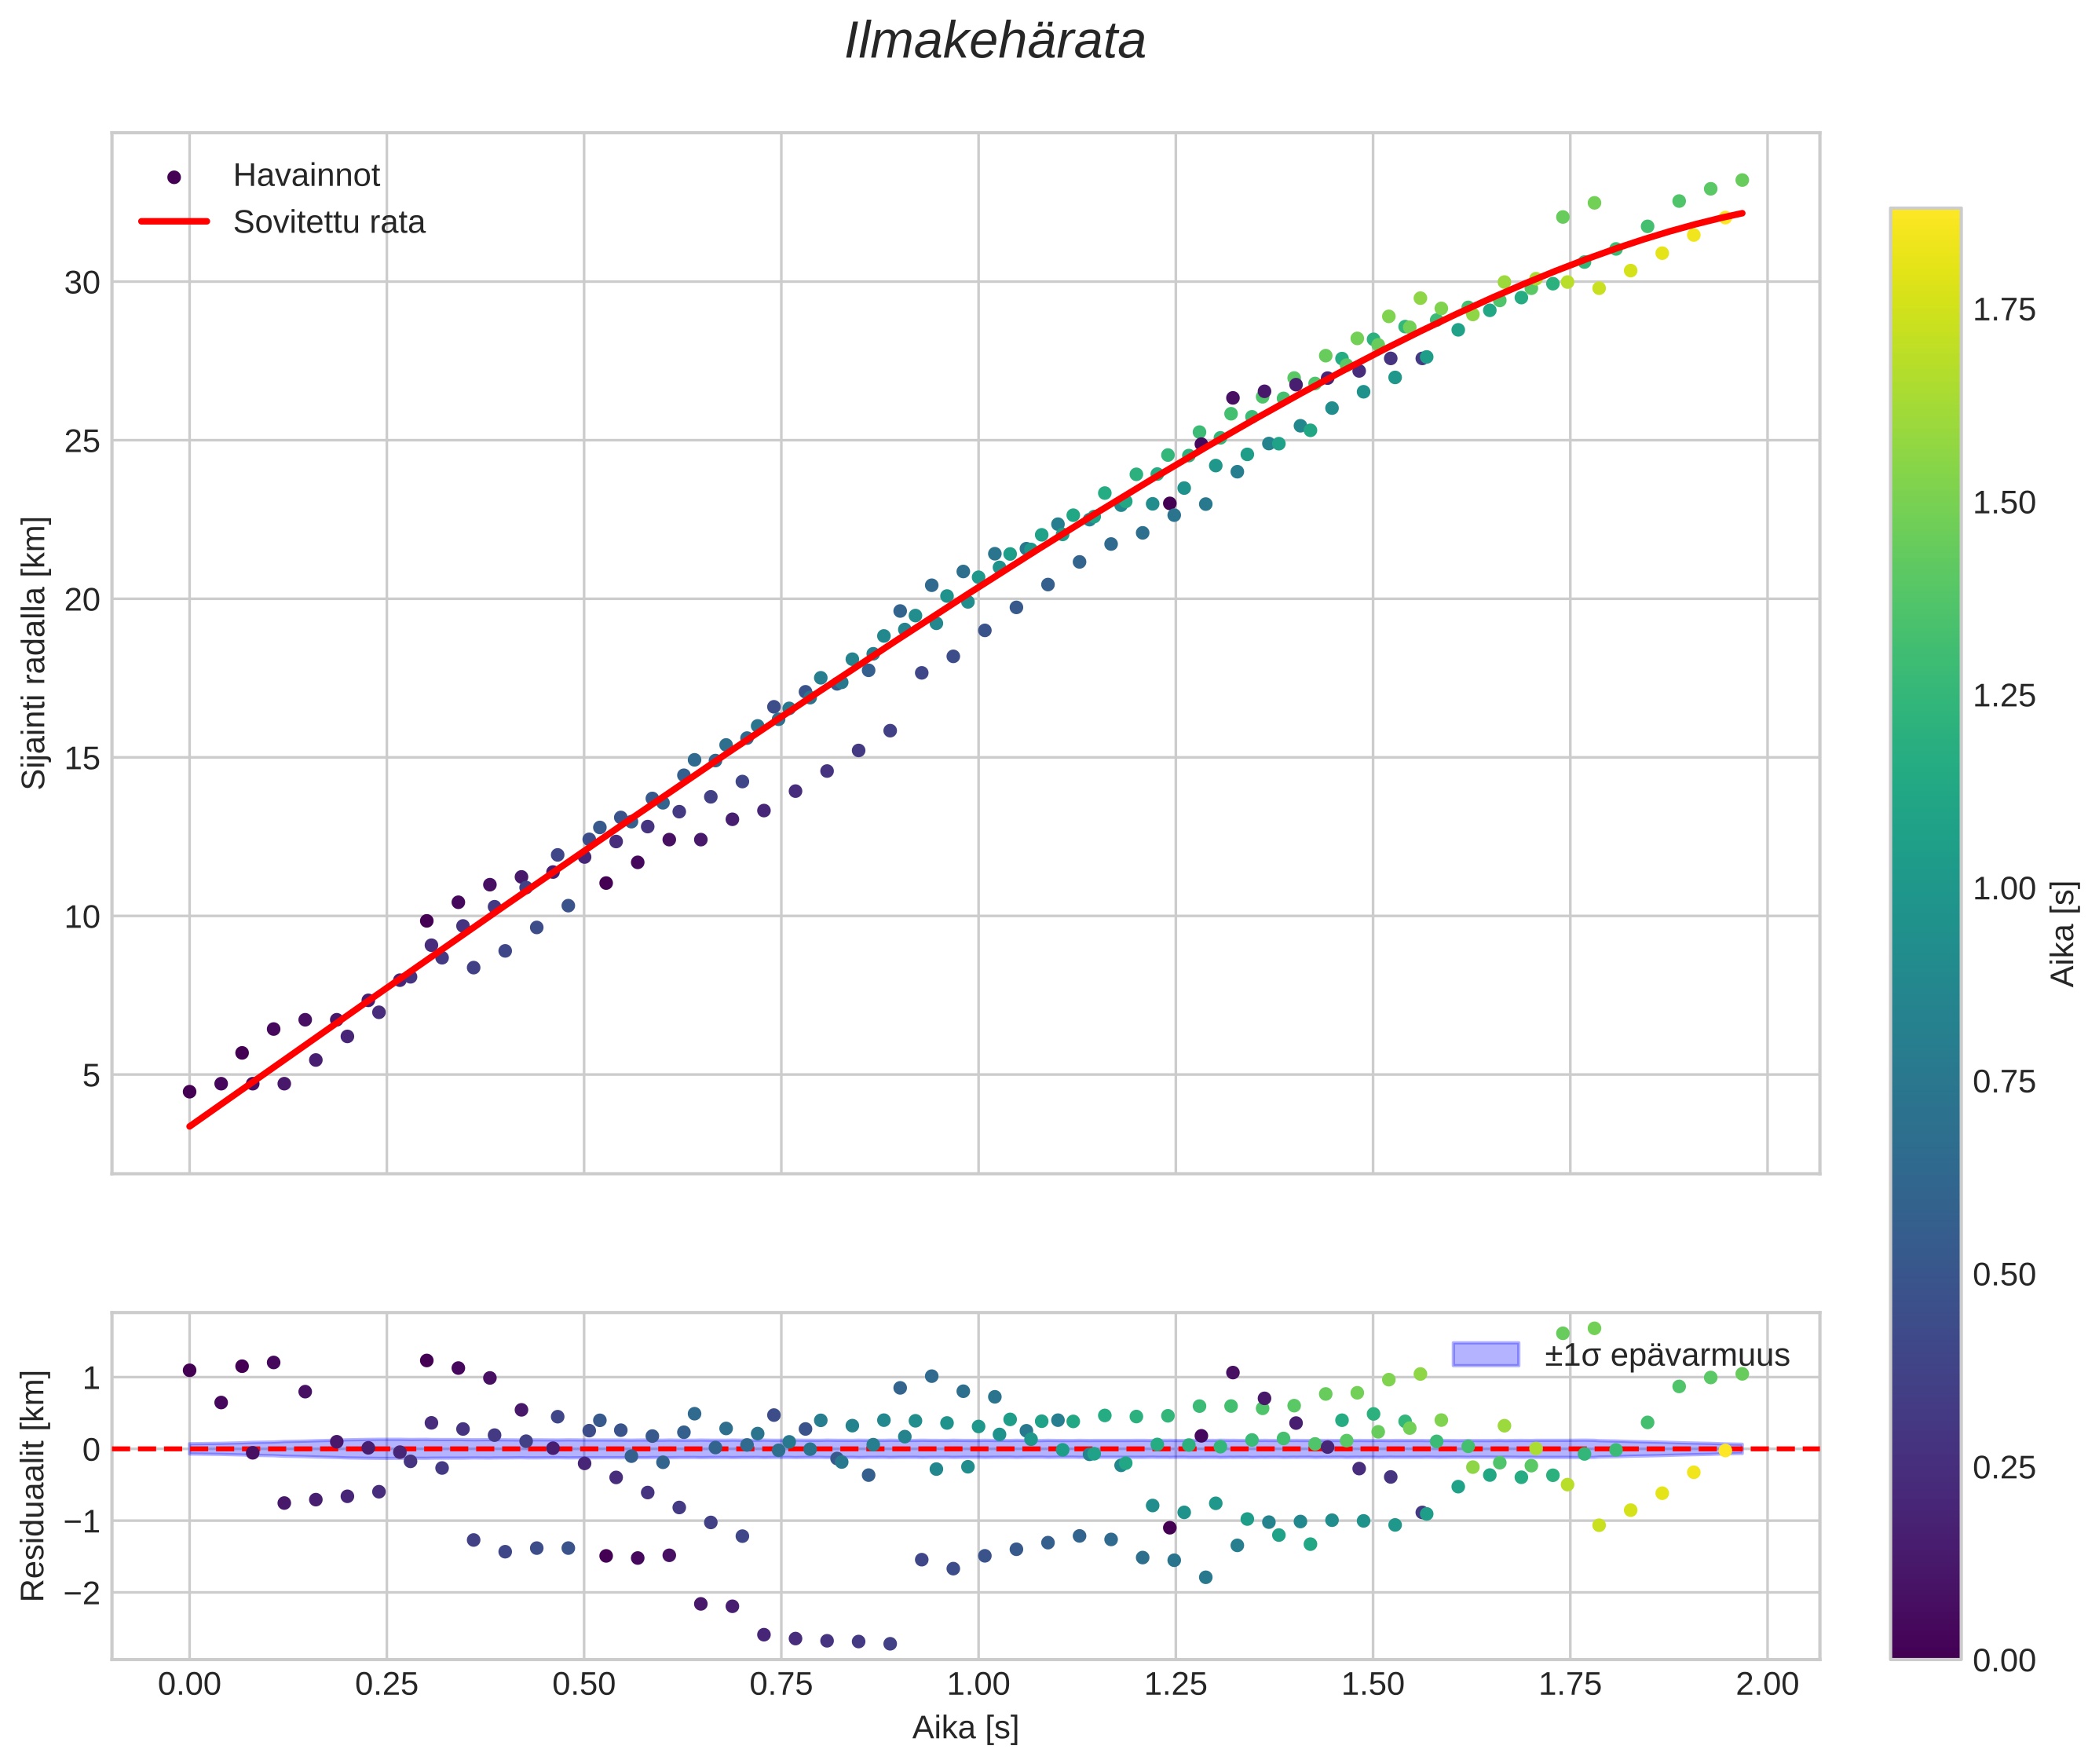Viewport: 2099px width, 1764px height.
Task: Click the x-axis label Aika [s]
Action: pyautogui.click(x=965, y=1727)
